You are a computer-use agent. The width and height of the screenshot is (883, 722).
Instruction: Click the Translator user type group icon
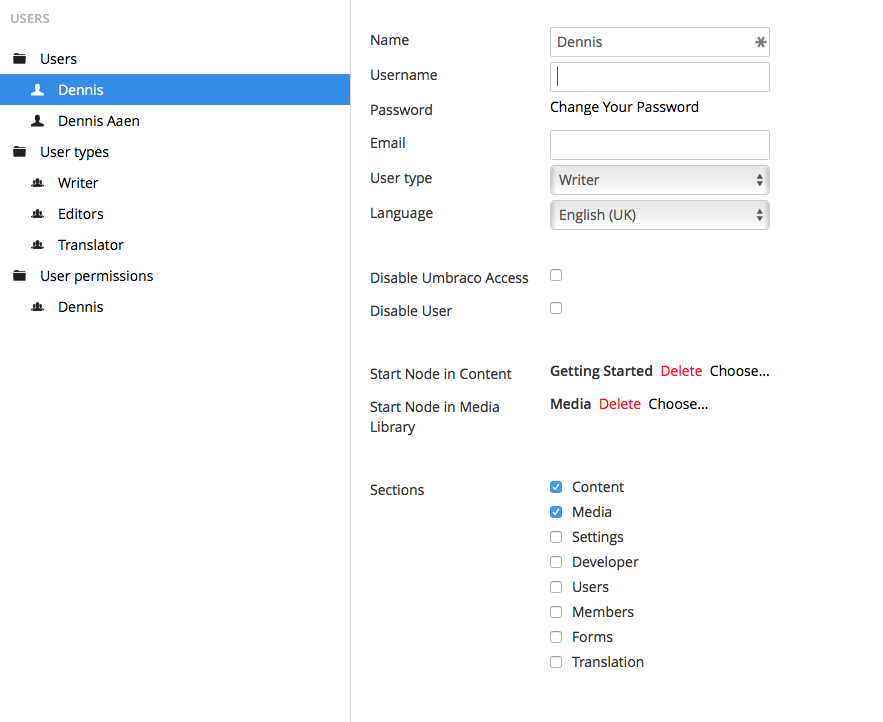(x=38, y=245)
